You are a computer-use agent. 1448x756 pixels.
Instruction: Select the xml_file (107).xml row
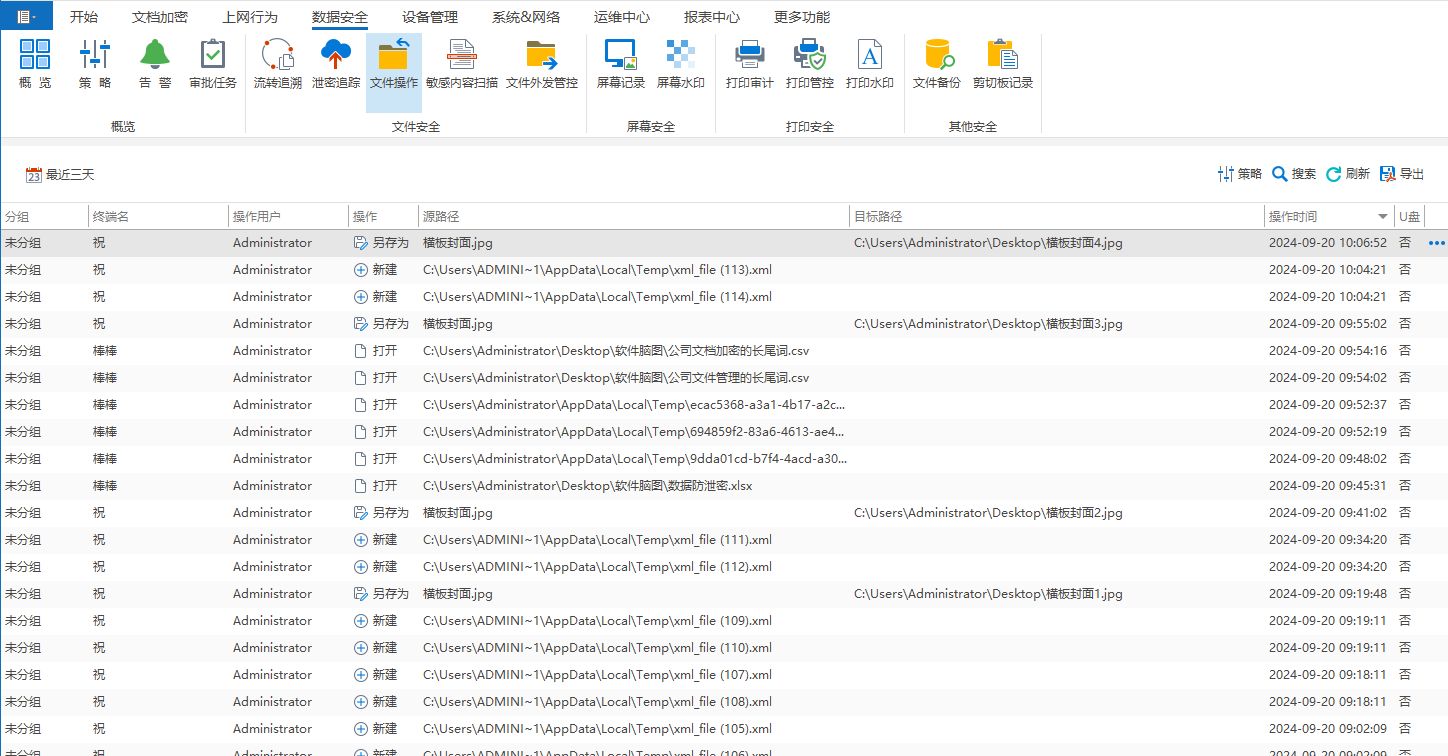(x=724, y=675)
